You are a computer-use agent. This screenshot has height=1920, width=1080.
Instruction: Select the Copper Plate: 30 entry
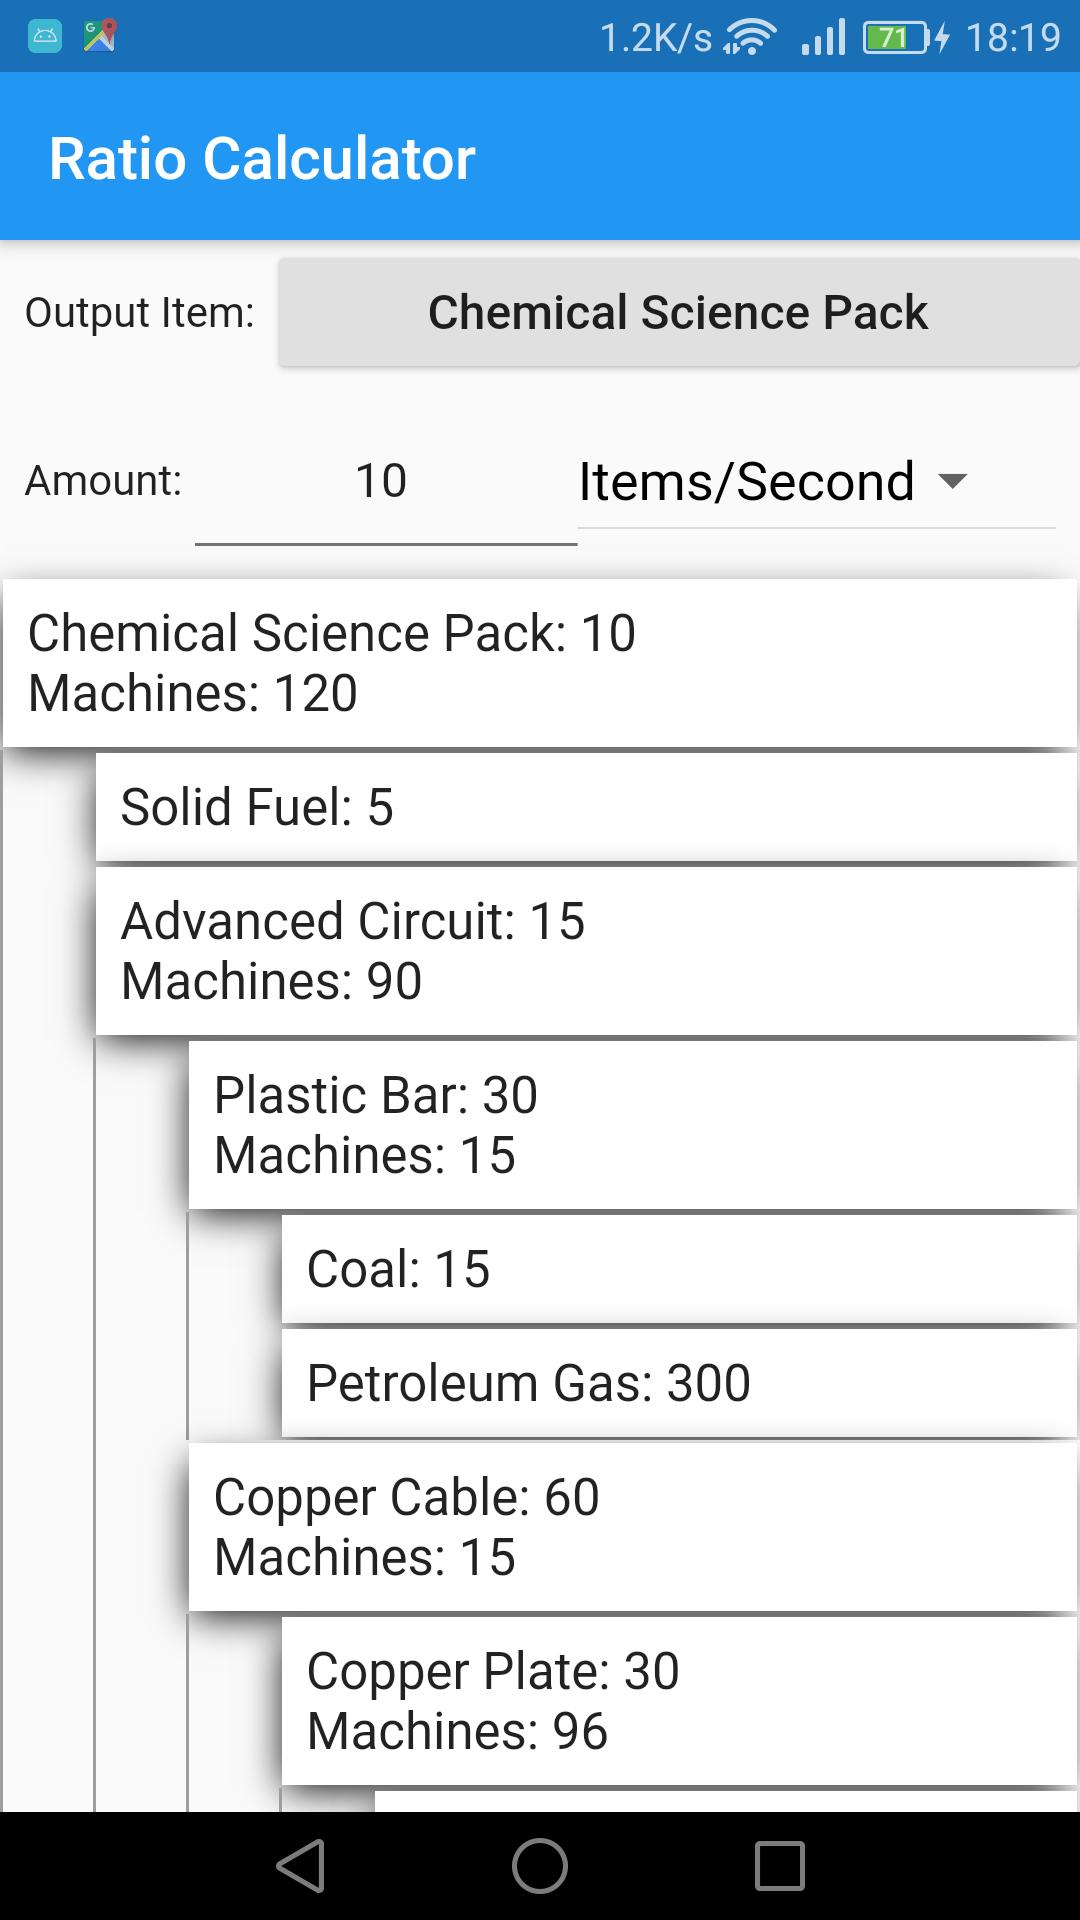click(679, 1701)
